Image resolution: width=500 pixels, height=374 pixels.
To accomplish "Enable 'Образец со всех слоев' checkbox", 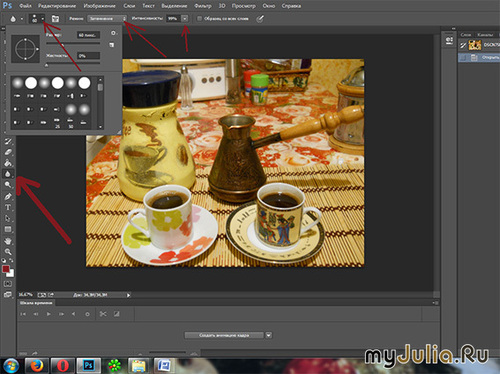I will [199, 19].
